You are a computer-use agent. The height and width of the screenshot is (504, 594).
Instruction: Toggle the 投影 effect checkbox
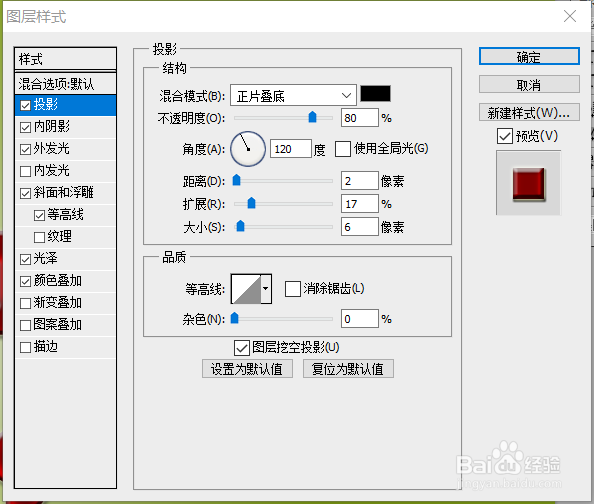pyautogui.click(x=25, y=105)
